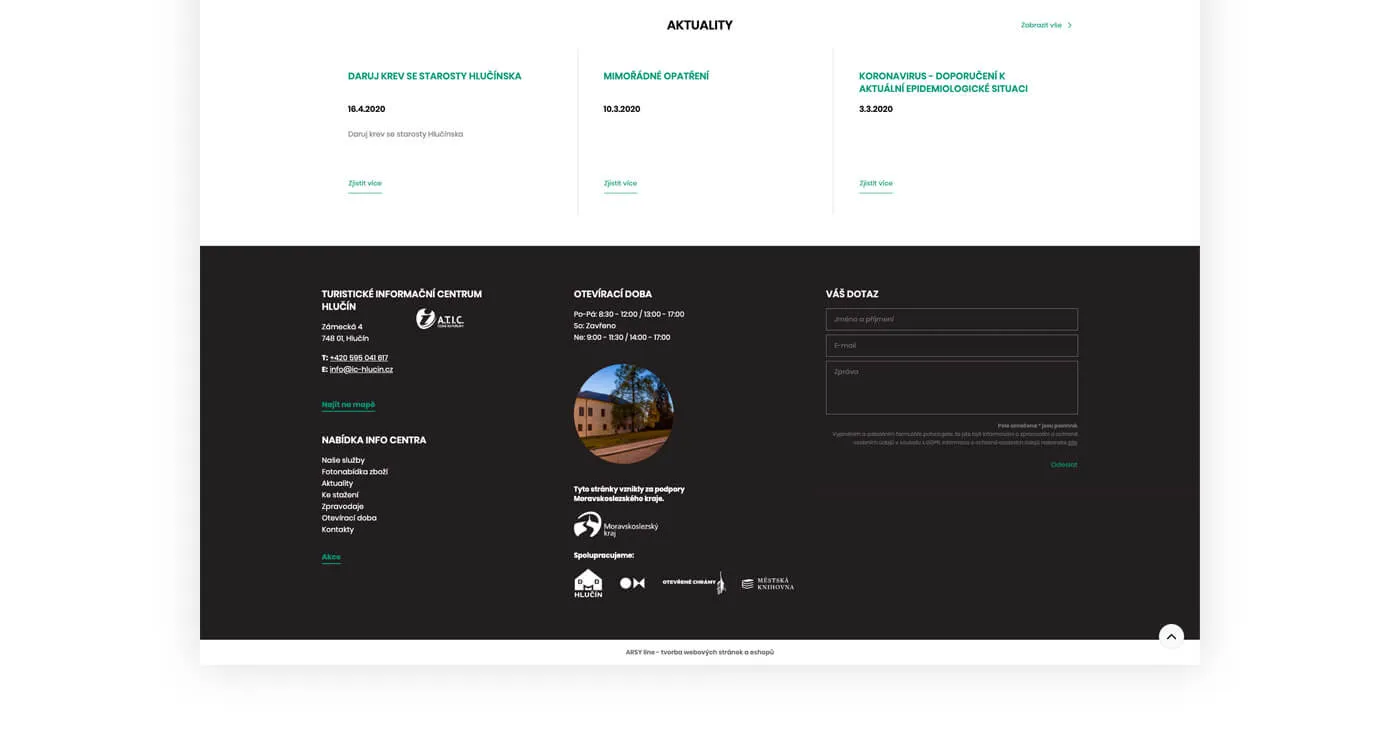Image resolution: width=1400 pixels, height=755 pixels.
Task: Click the date 10.3.2020
Action: coord(622,109)
